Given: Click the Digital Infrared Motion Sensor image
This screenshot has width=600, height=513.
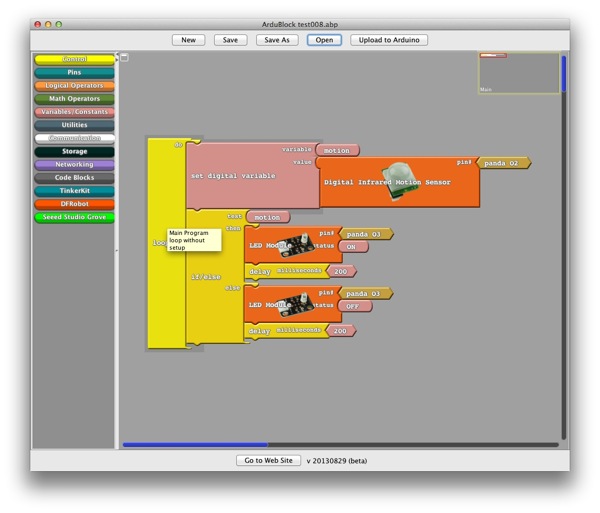Looking at the screenshot, I should click(400, 171).
